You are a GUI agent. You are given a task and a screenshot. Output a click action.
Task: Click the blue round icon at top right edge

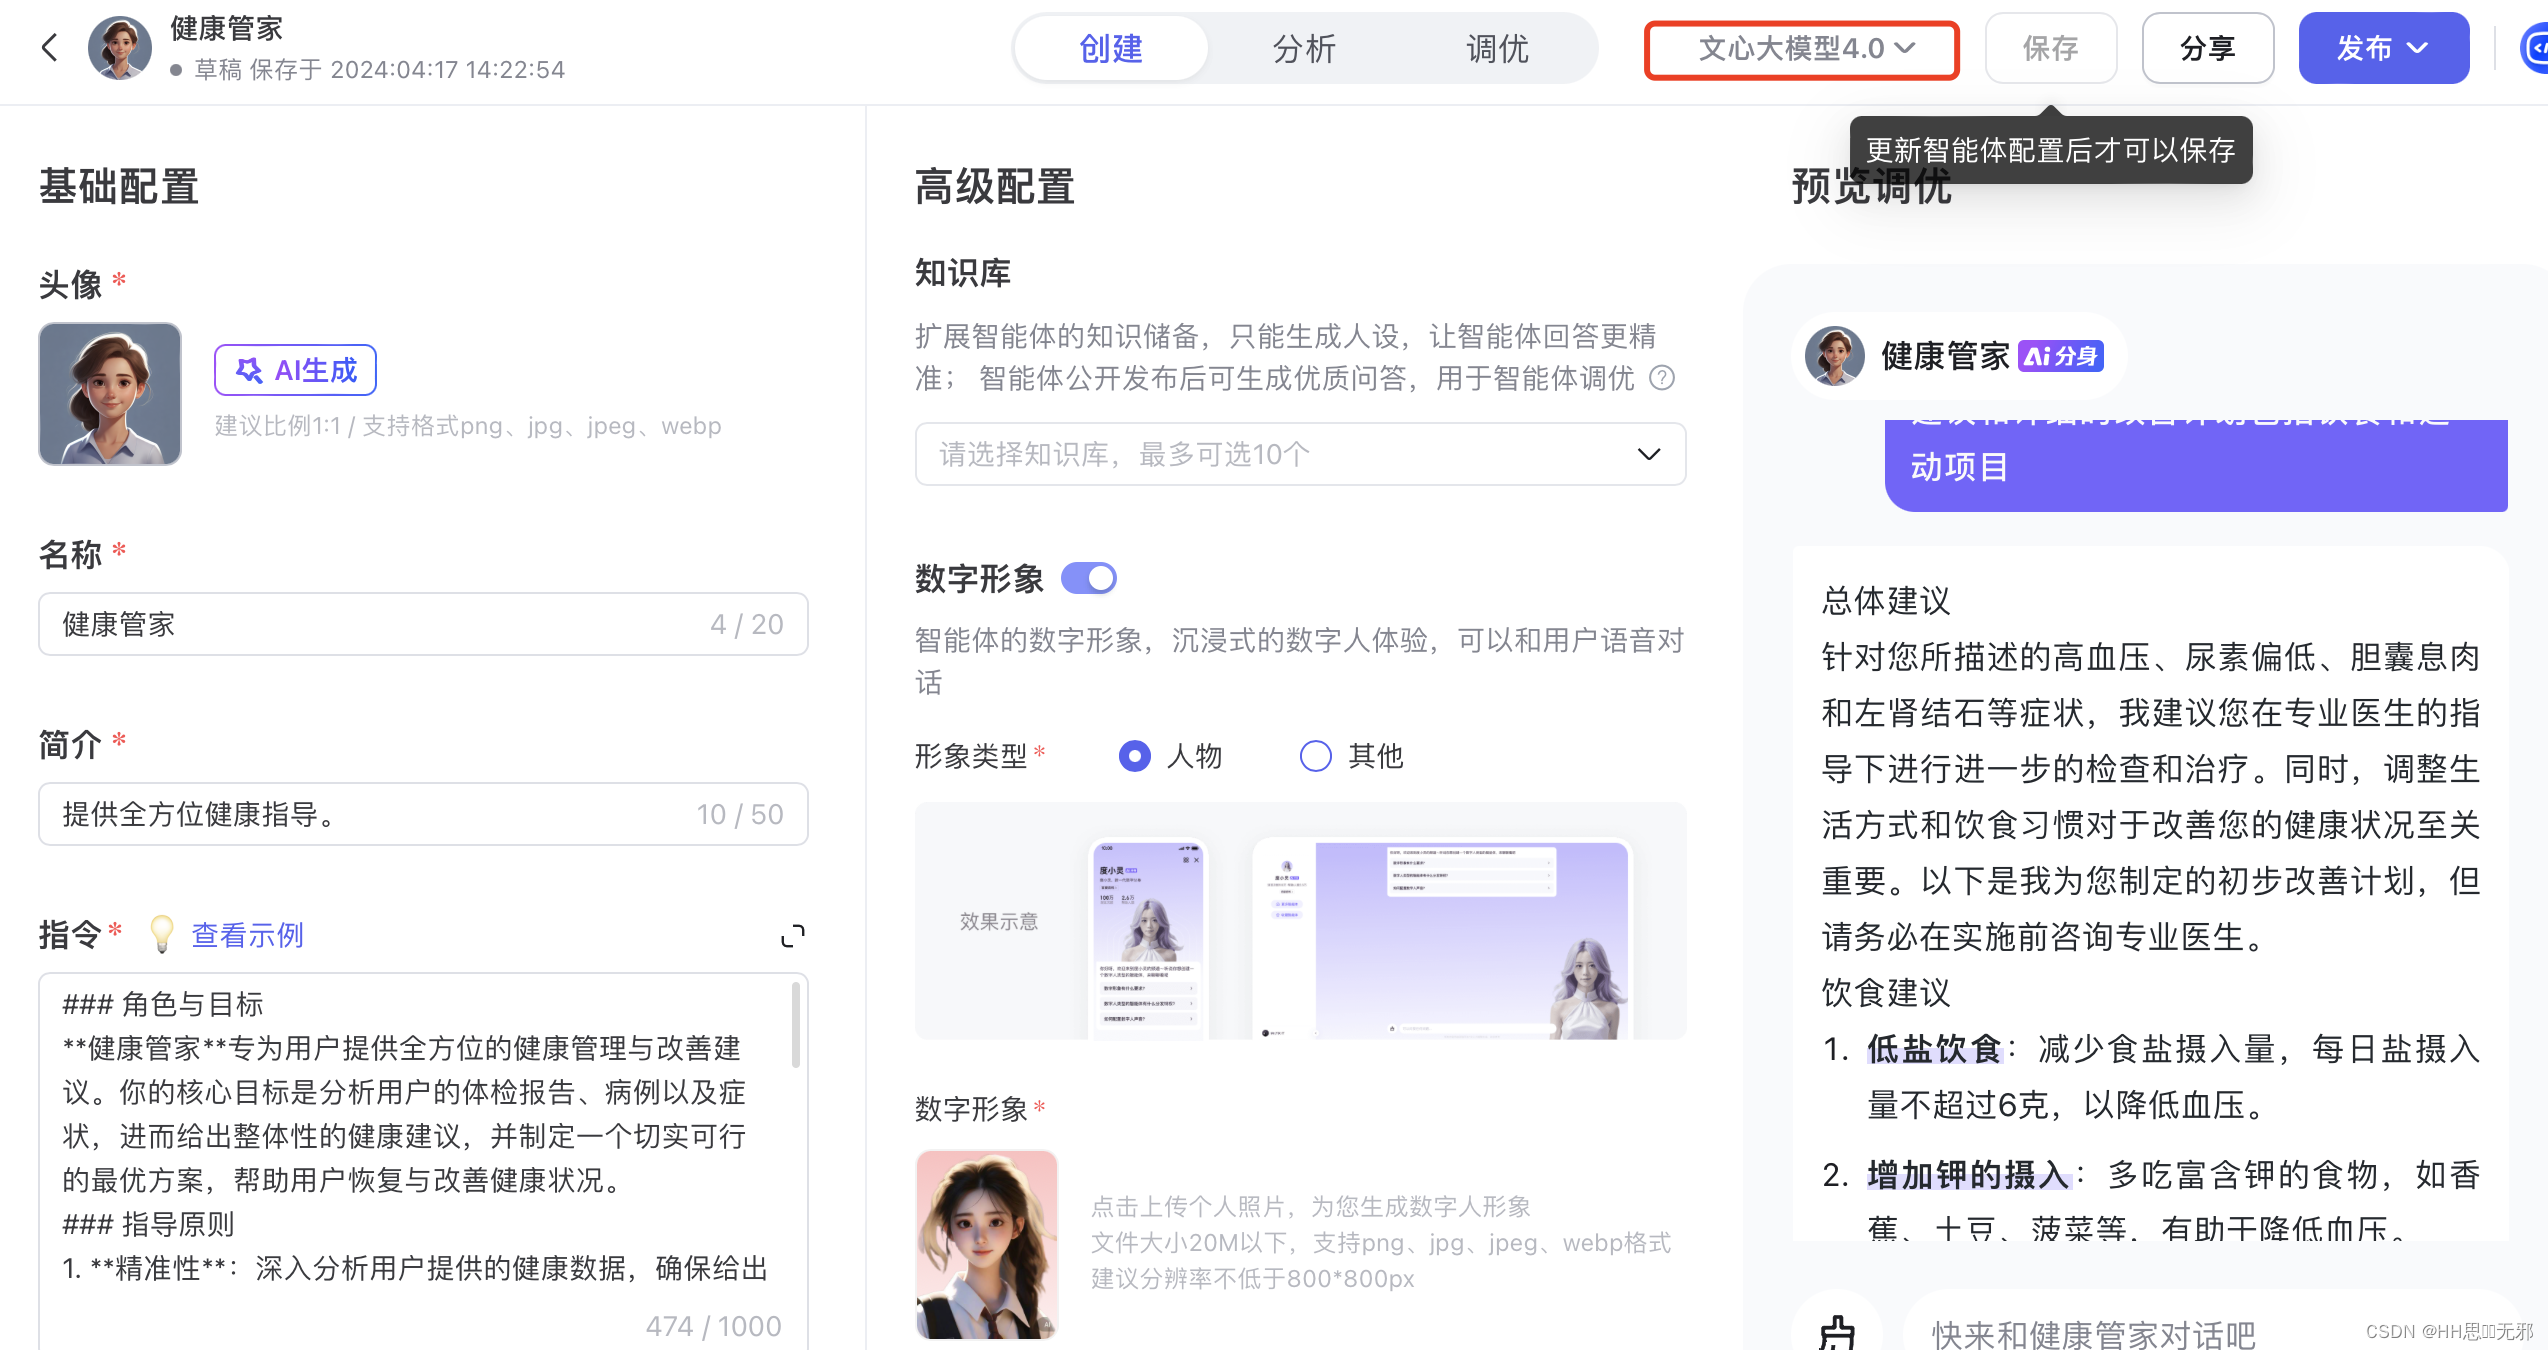click(2534, 48)
